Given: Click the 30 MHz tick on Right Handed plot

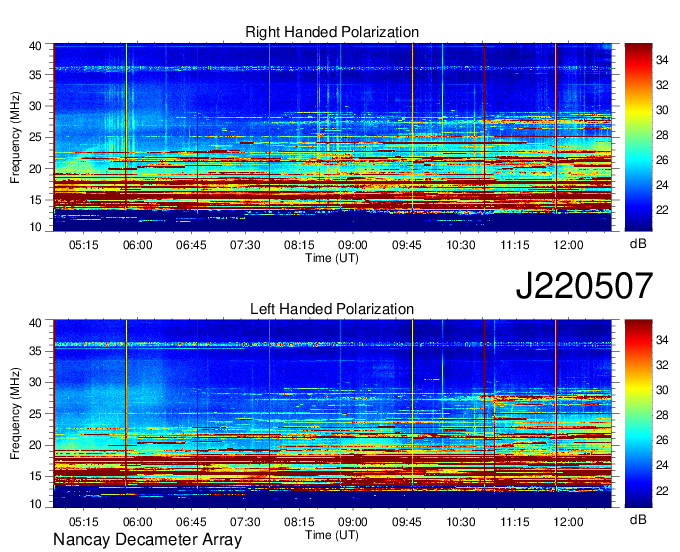Looking at the screenshot, I should pyautogui.click(x=36, y=106).
